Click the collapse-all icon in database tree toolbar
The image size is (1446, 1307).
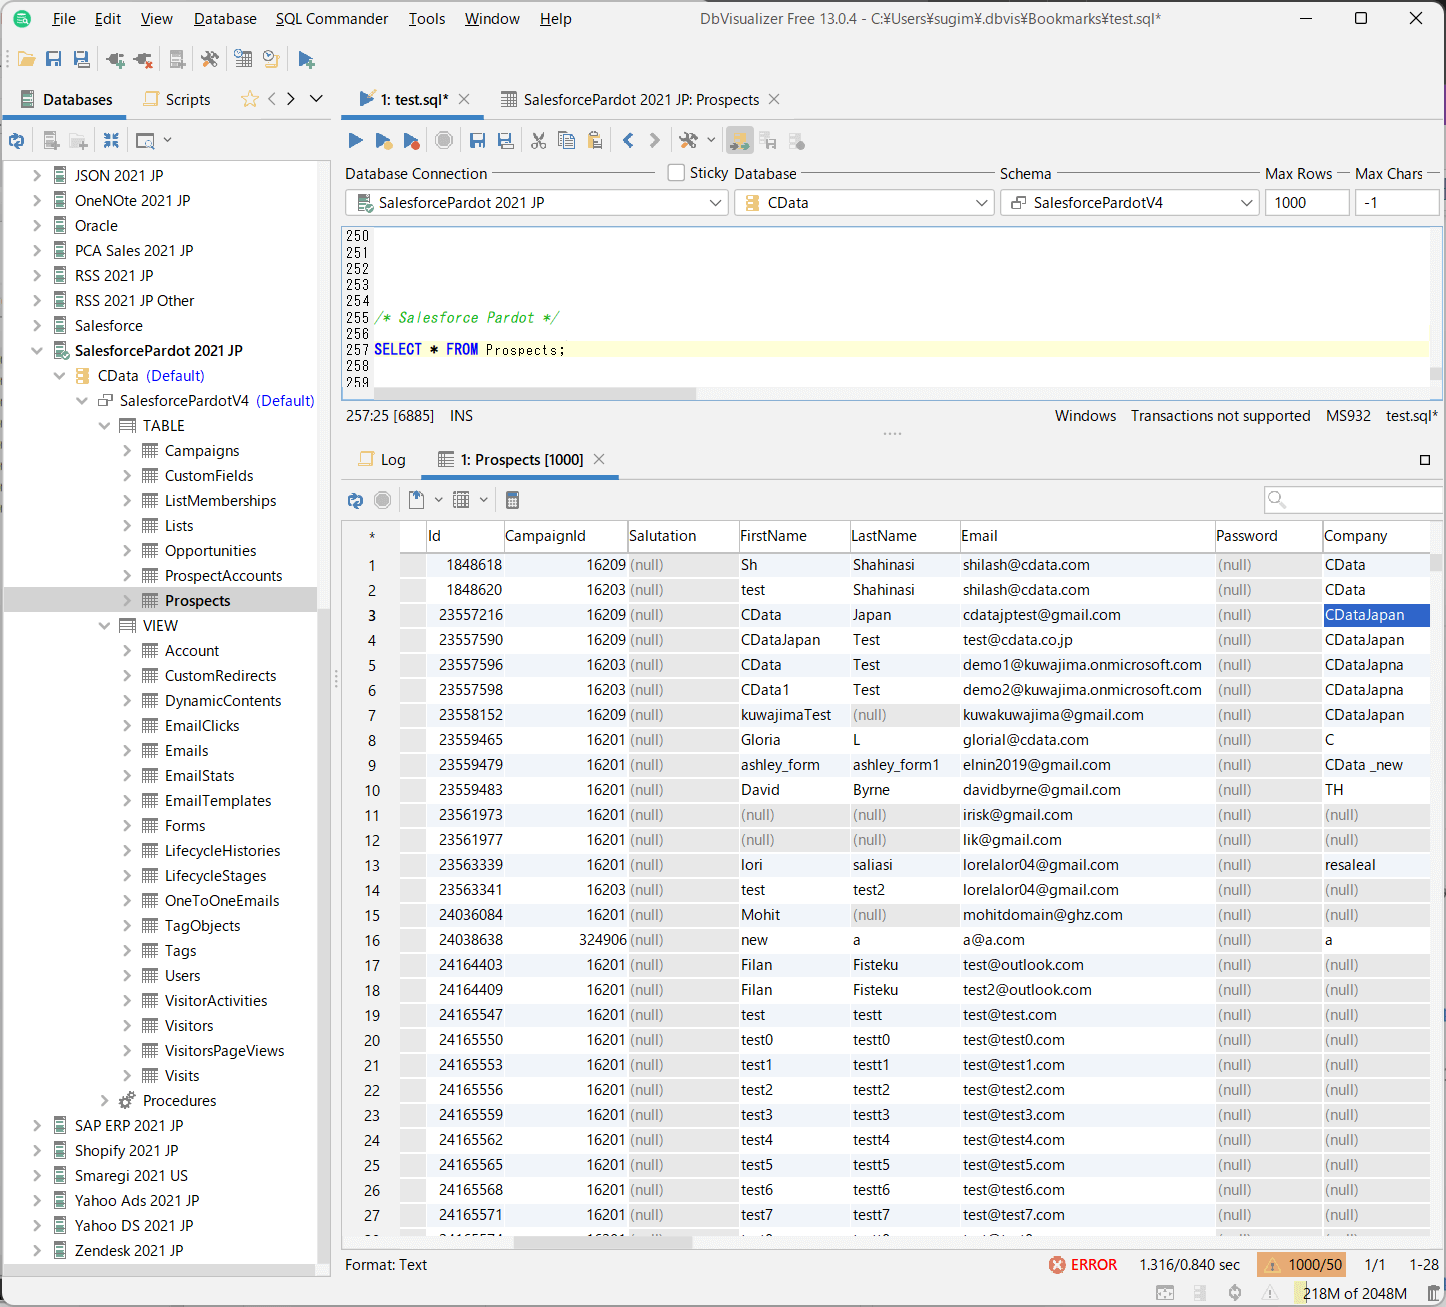point(111,141)
